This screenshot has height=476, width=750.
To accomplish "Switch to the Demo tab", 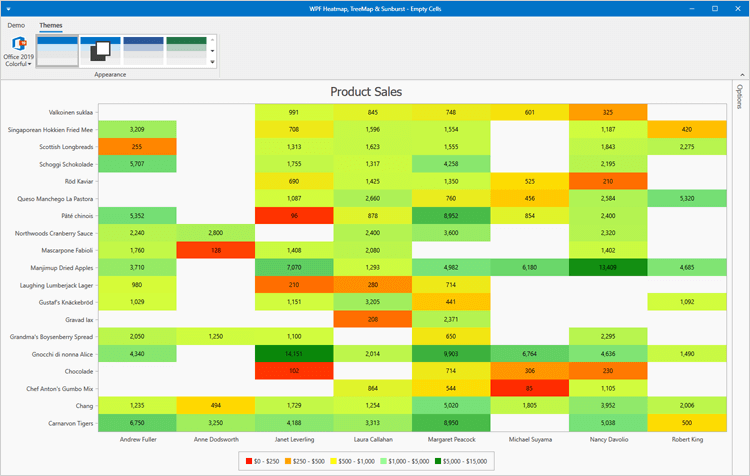I will pos(17,24).
